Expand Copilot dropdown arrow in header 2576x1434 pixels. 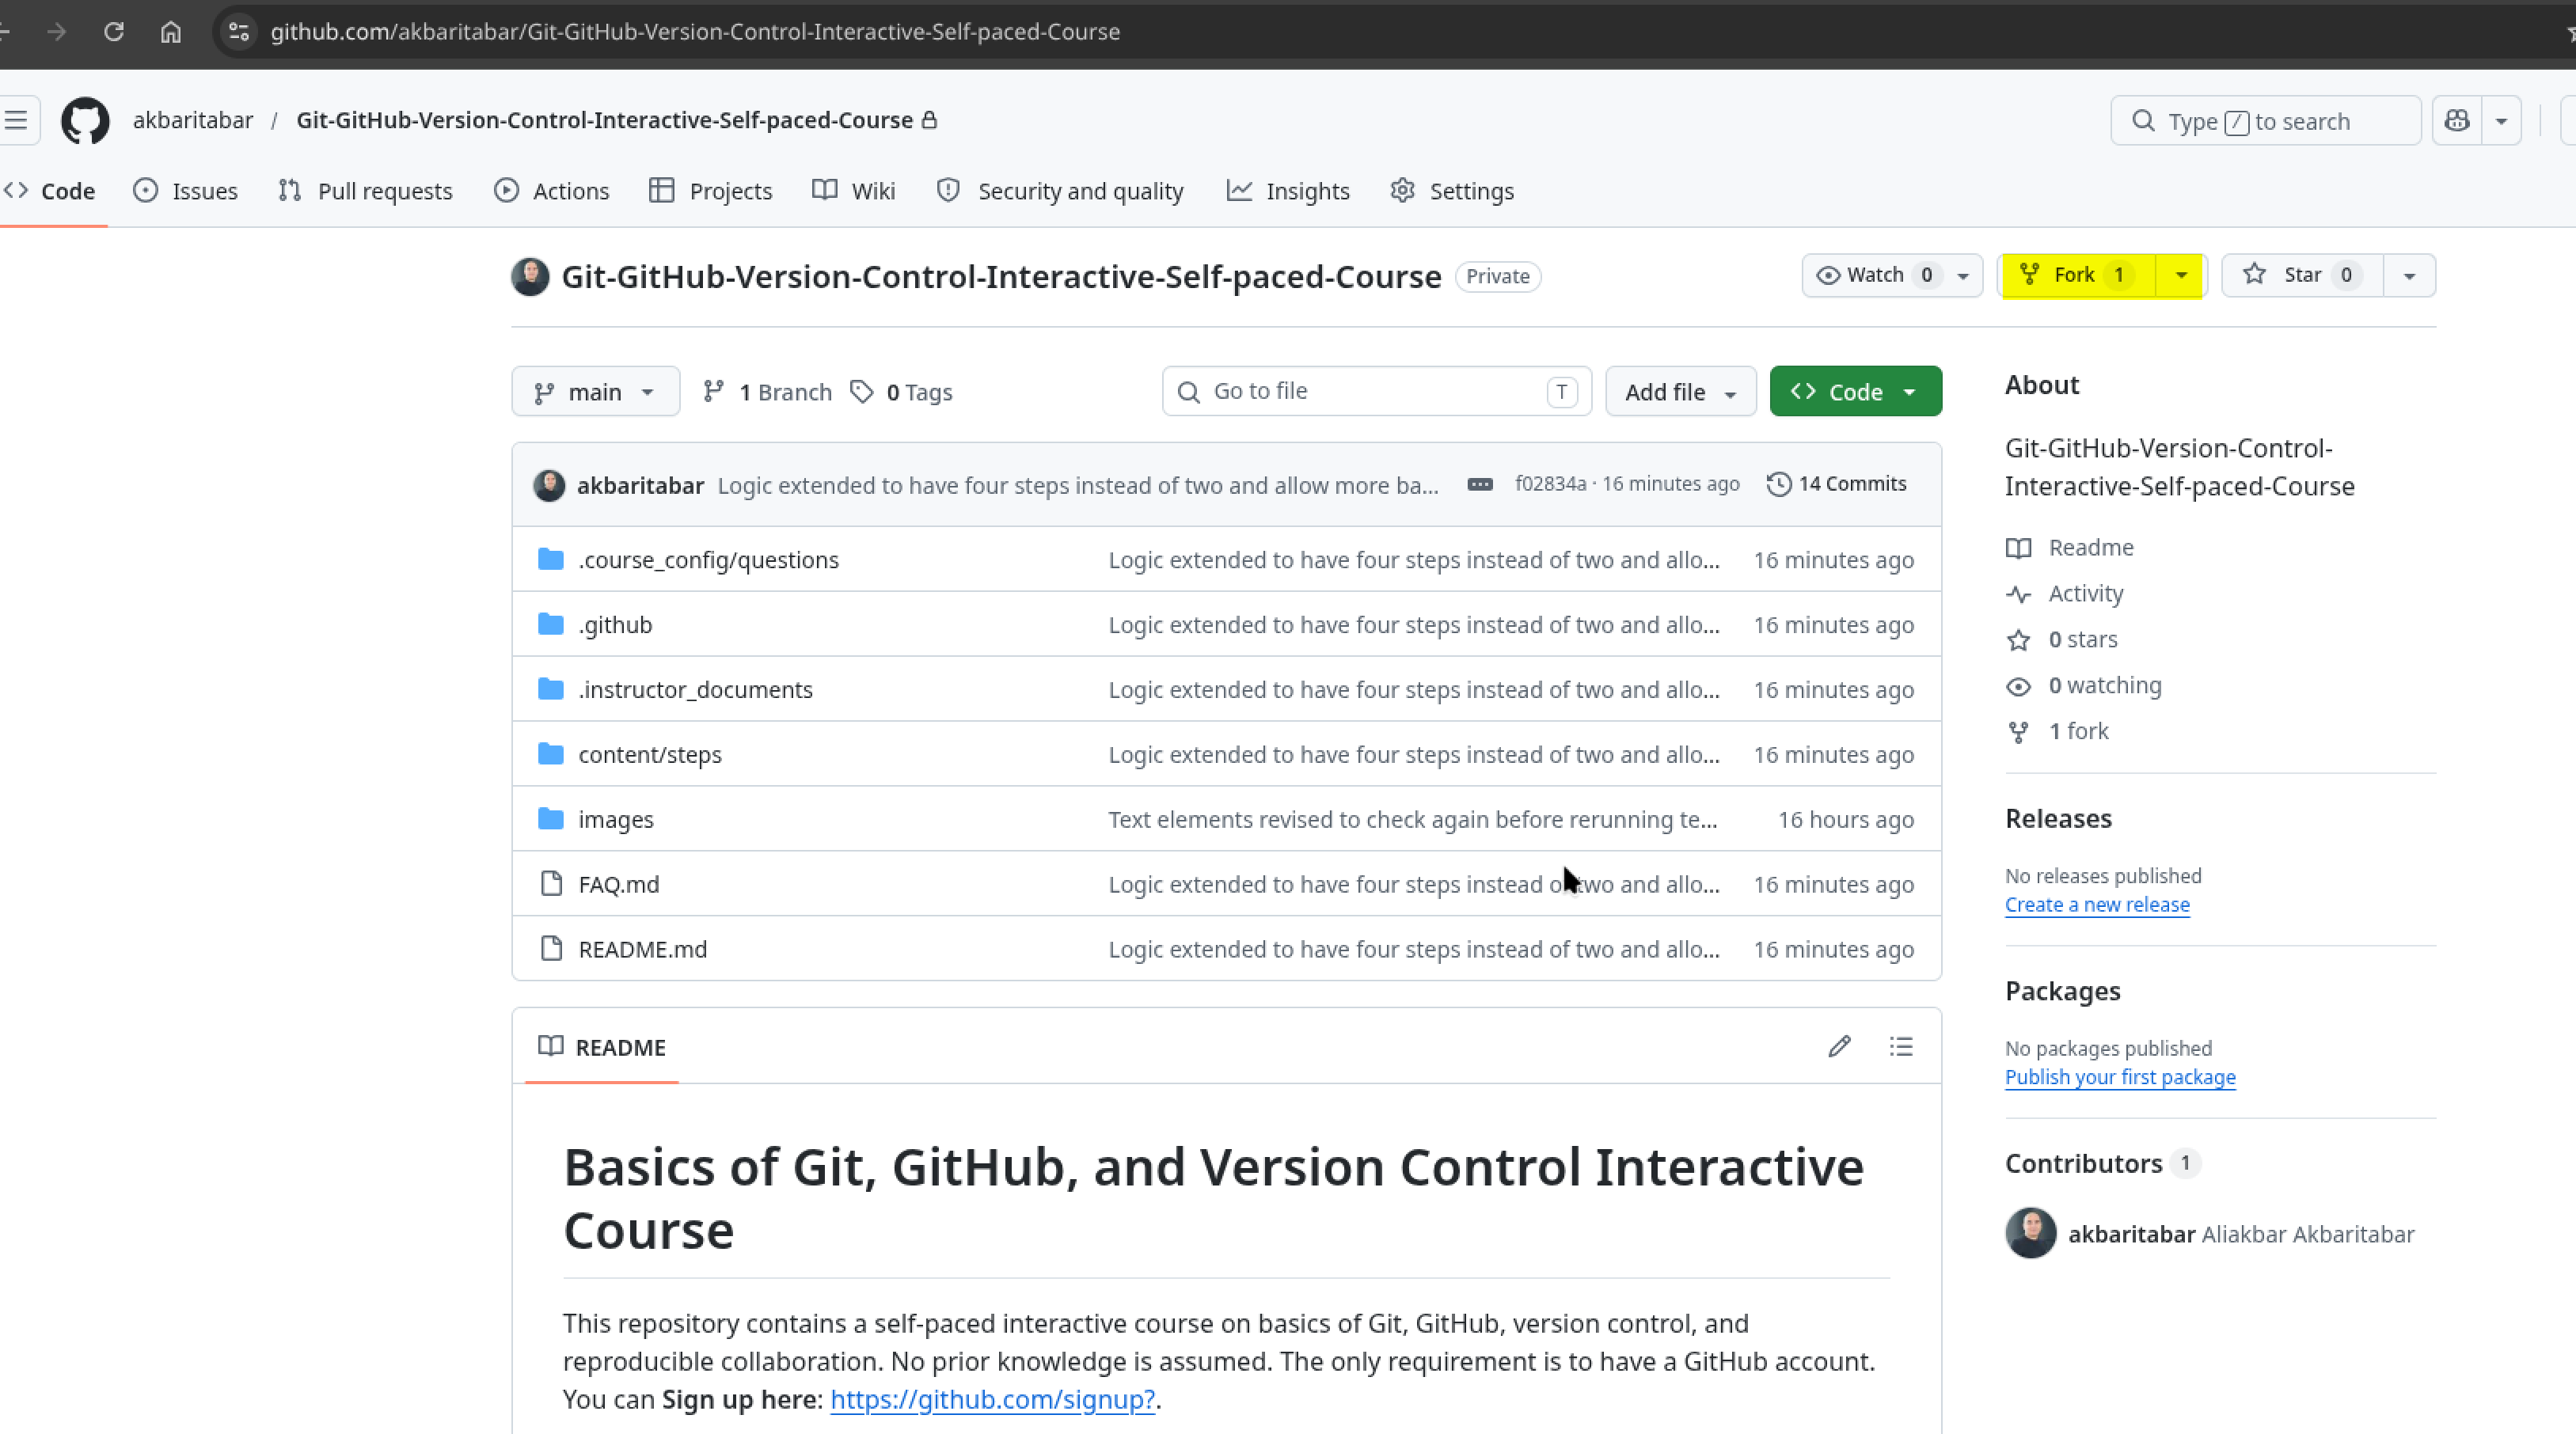coord(2501,121)
